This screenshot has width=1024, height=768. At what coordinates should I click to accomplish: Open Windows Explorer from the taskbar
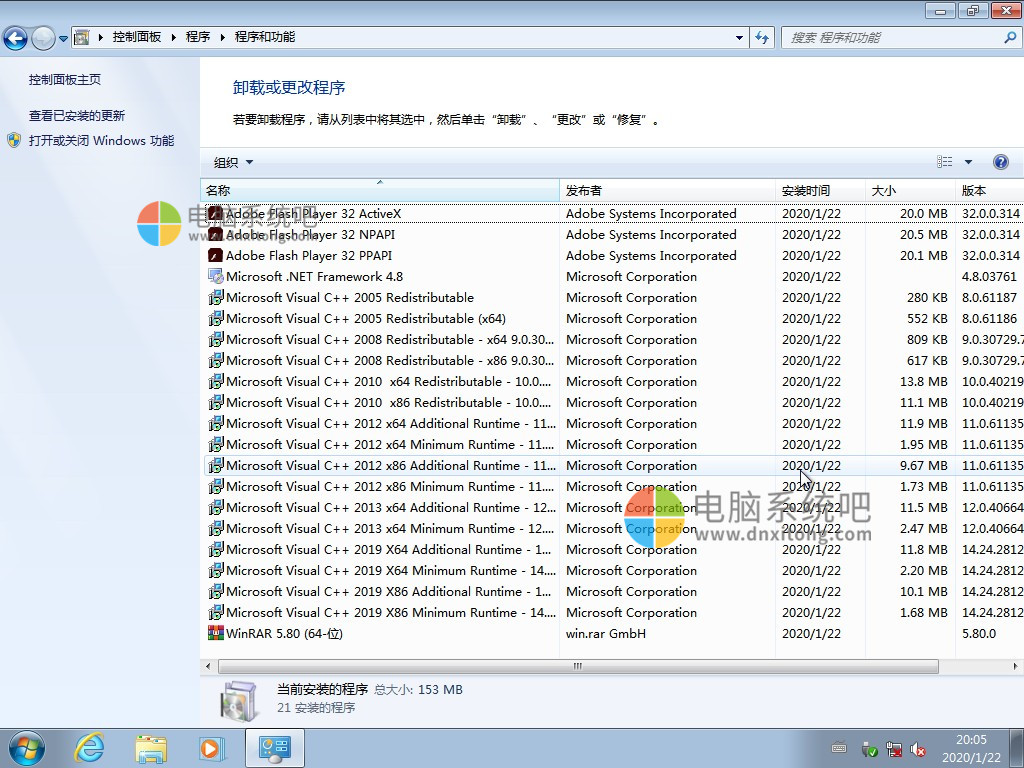pos(151,747)
